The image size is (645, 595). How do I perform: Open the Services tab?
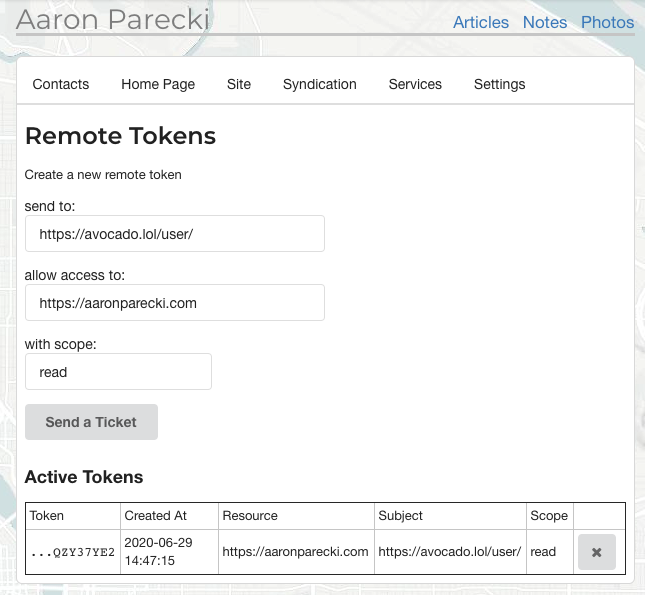[x=415, y=84]
